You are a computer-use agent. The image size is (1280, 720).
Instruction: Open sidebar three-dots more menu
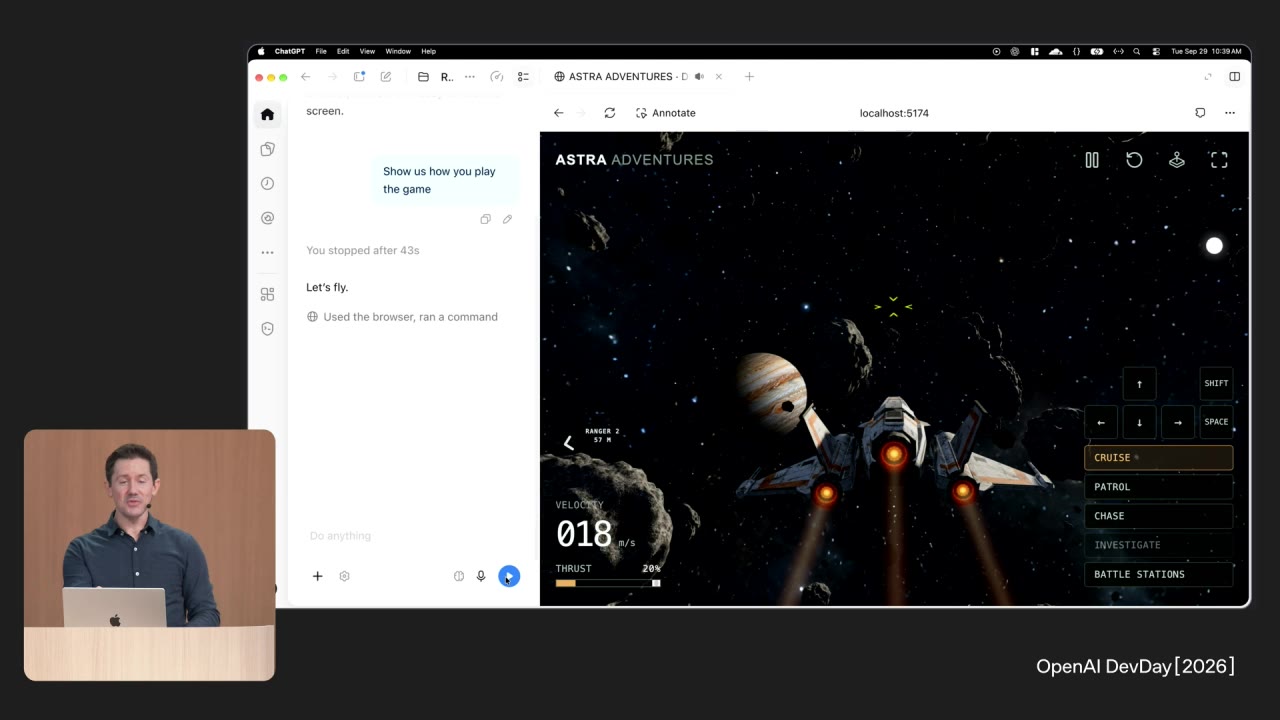[x=267, y=252]
